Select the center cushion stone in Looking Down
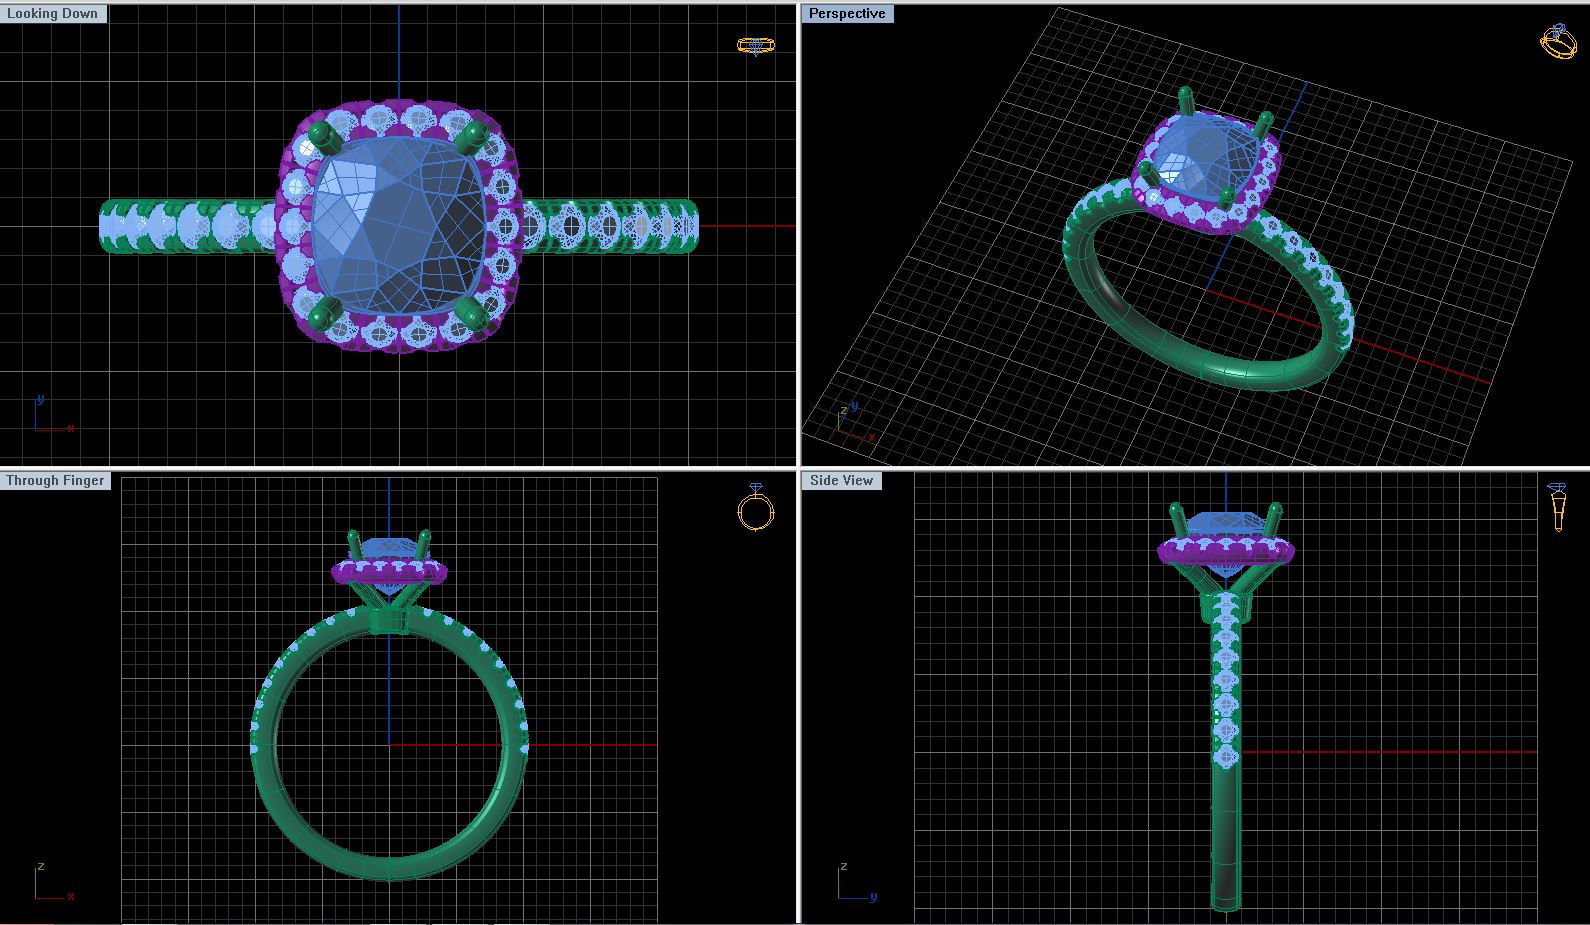1590x925 pixels. (400, 225)
